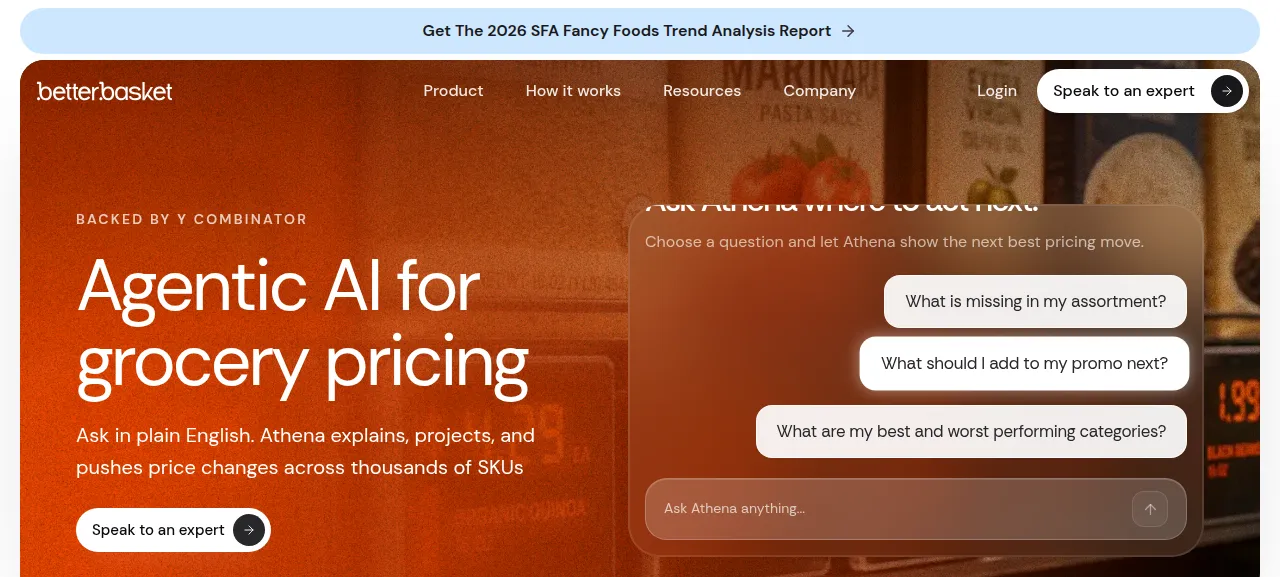Open the Company menu

tap(819, 91)
